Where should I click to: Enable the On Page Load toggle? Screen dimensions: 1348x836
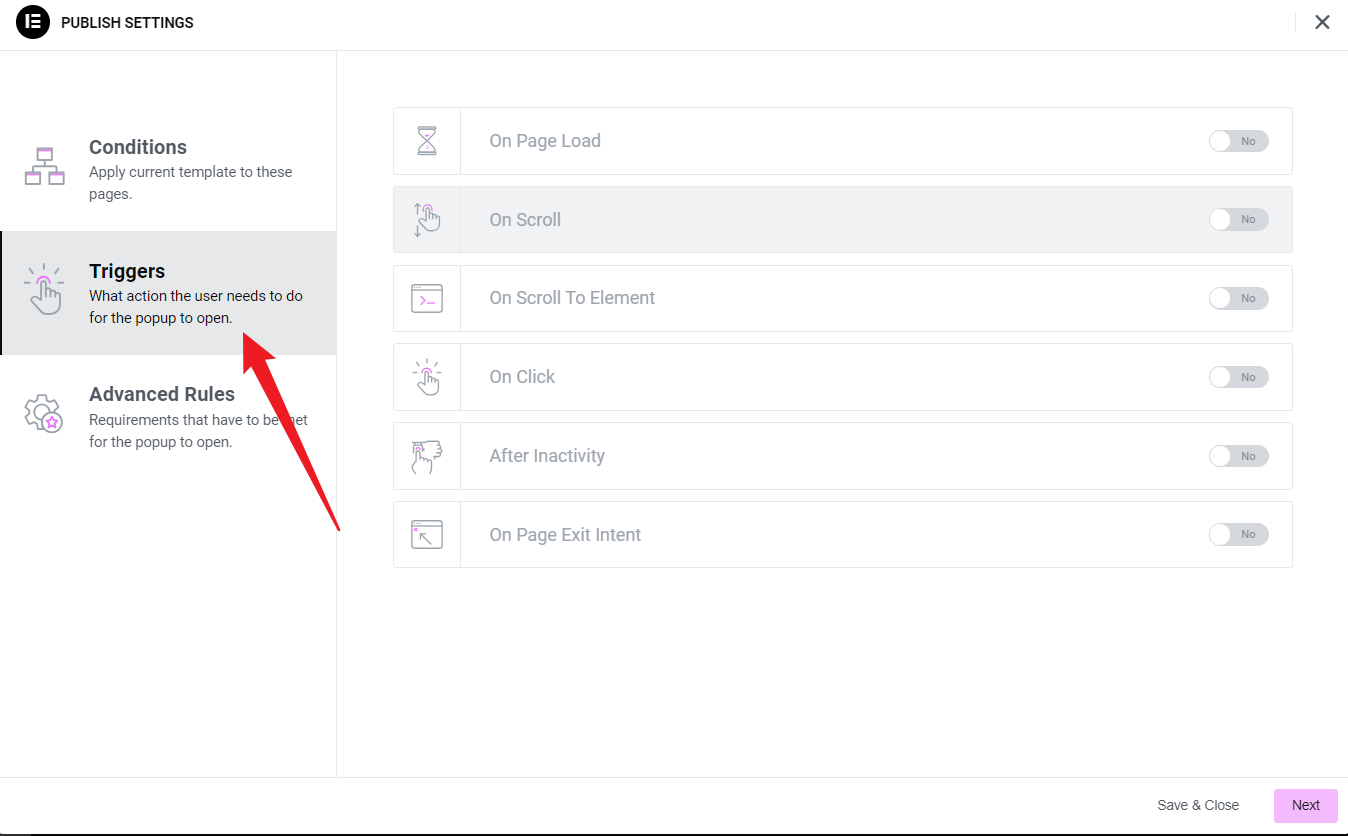[1238, 141]
